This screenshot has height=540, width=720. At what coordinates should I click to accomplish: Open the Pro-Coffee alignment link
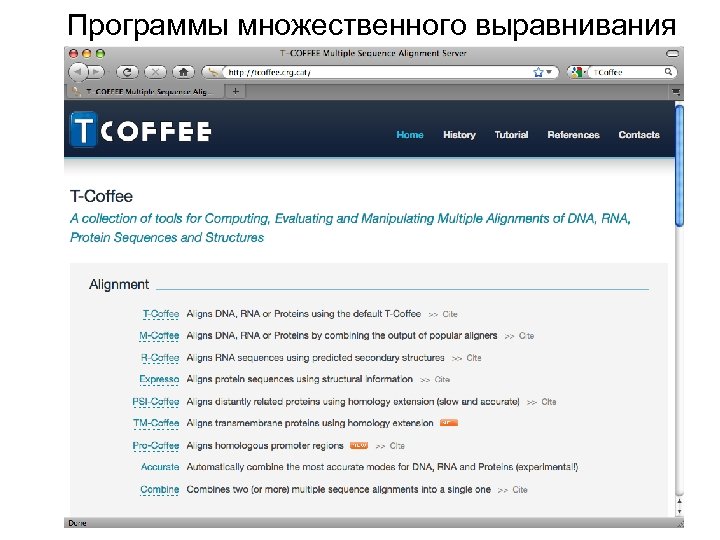(x=156, y=445)
